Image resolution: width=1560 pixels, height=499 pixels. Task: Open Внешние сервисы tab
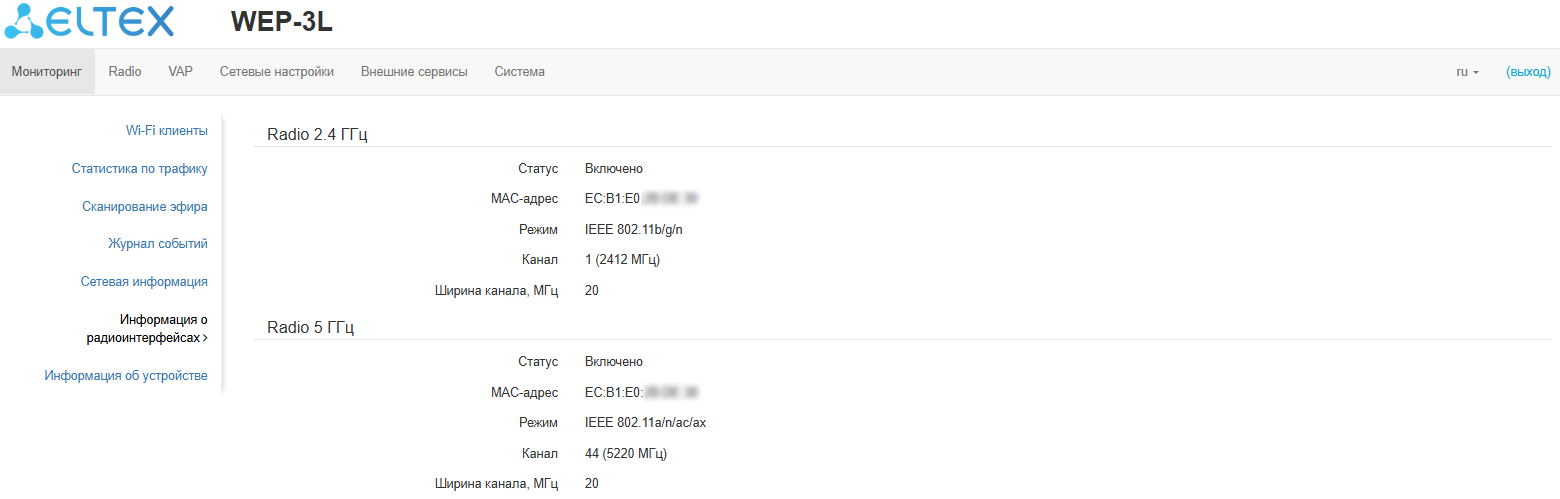[x=414, y=72]
